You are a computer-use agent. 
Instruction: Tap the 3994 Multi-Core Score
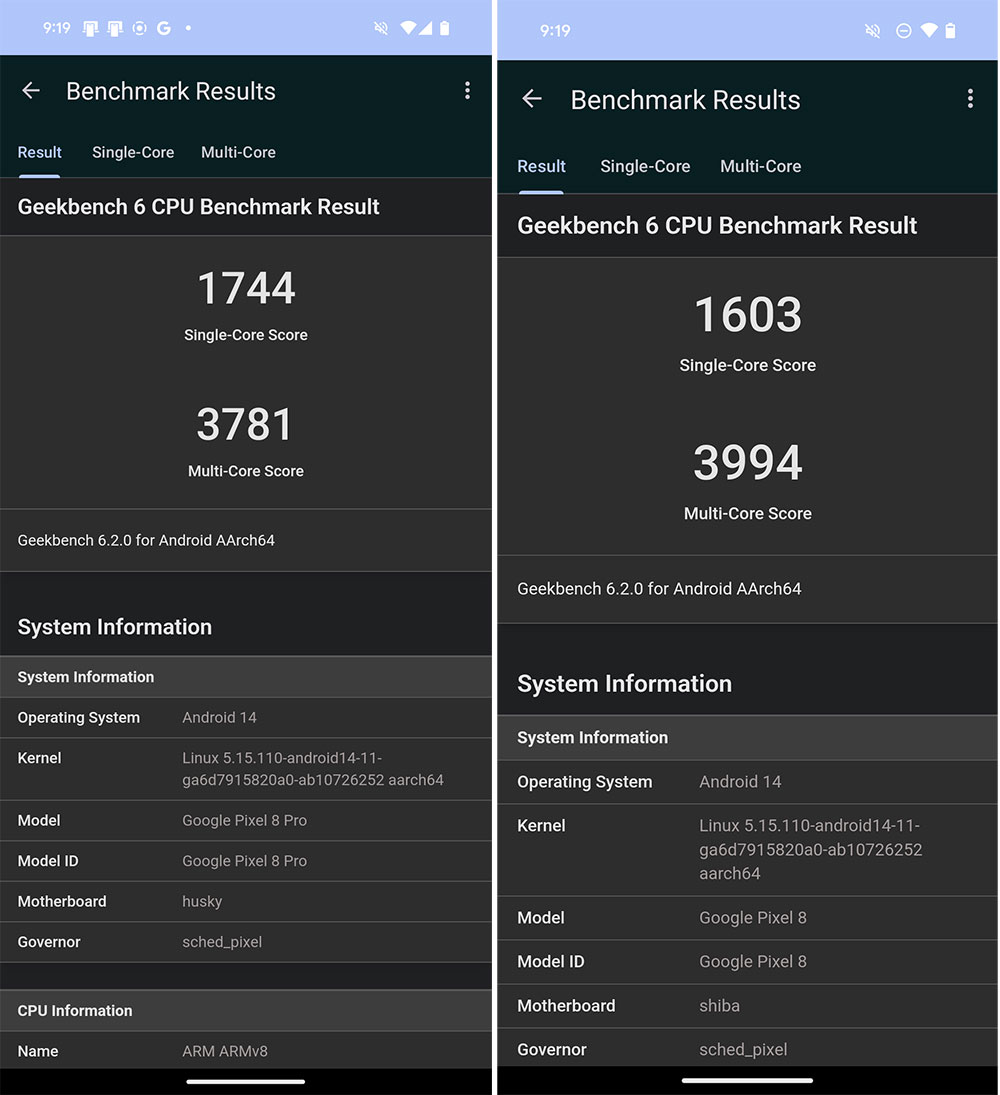point(748,463)
